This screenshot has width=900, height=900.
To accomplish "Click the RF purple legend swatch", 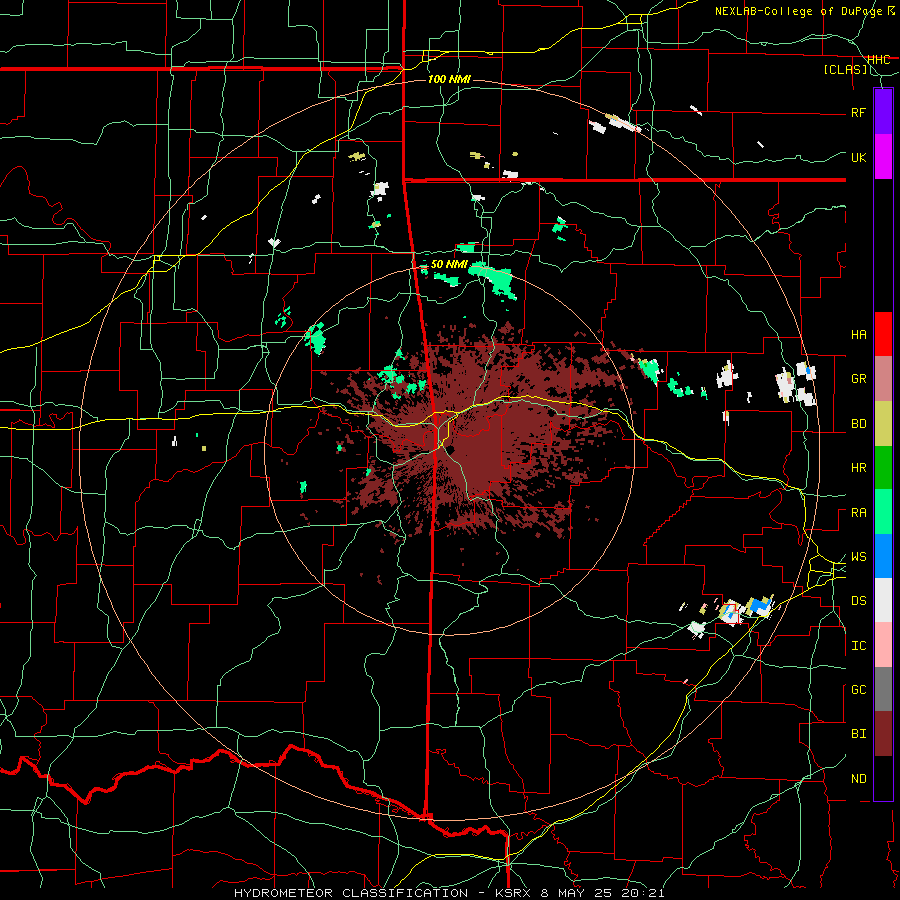I will point(883,112).
